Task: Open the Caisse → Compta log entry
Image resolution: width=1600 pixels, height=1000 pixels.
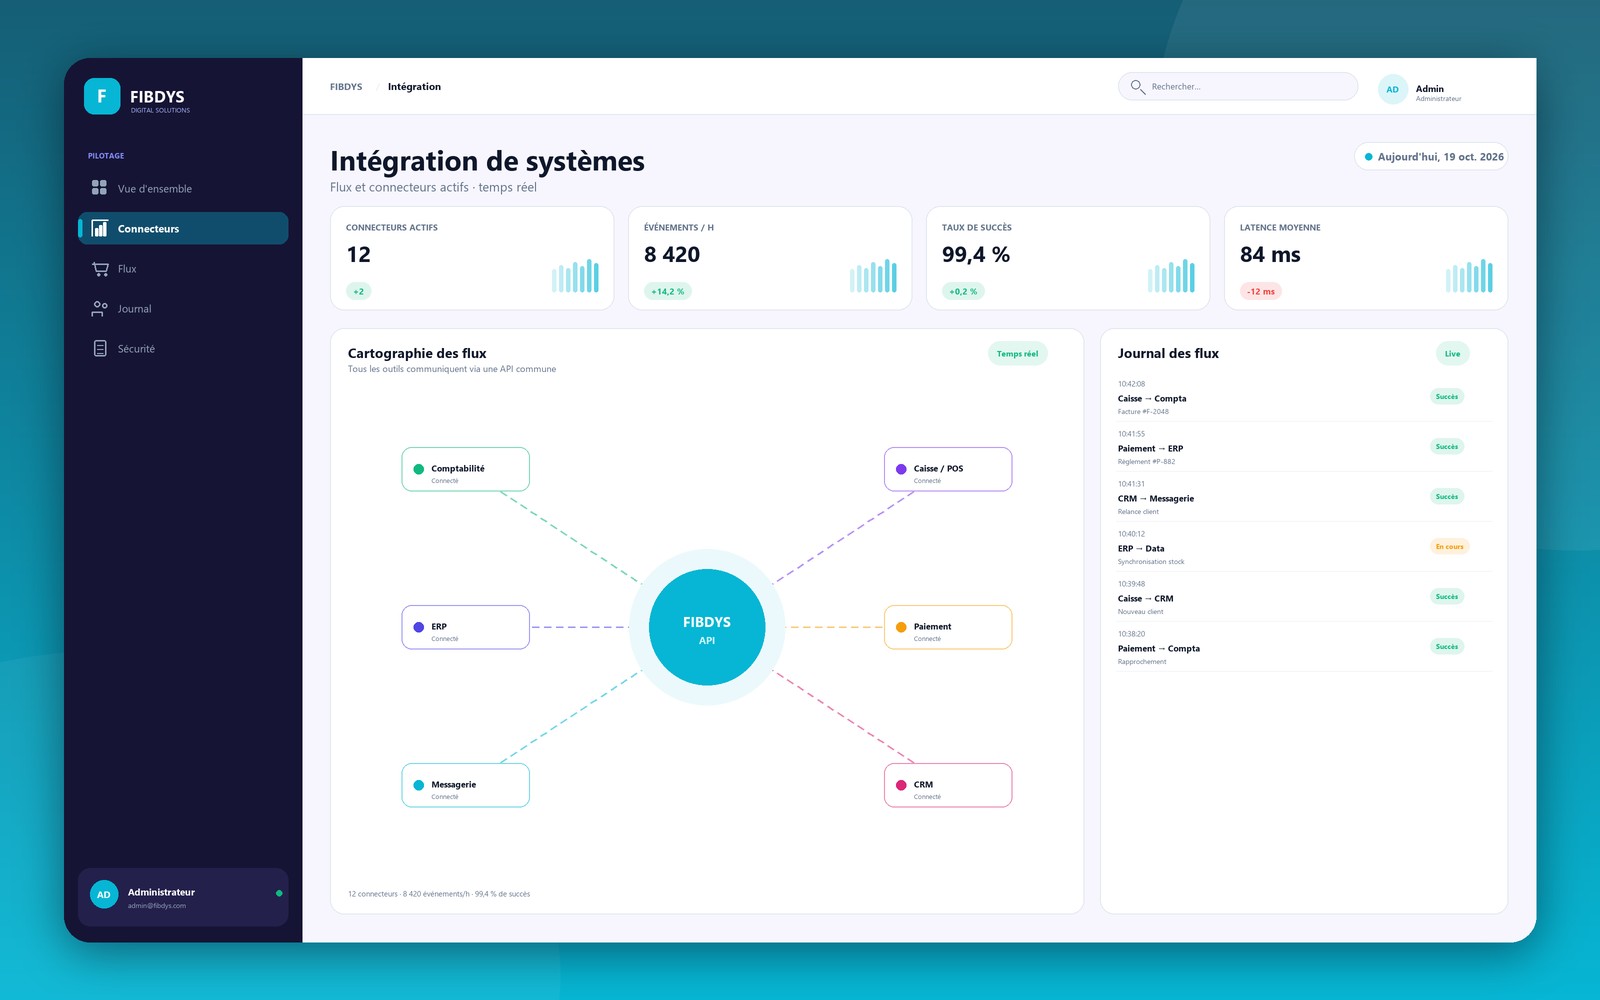Action: (1304, 397)
